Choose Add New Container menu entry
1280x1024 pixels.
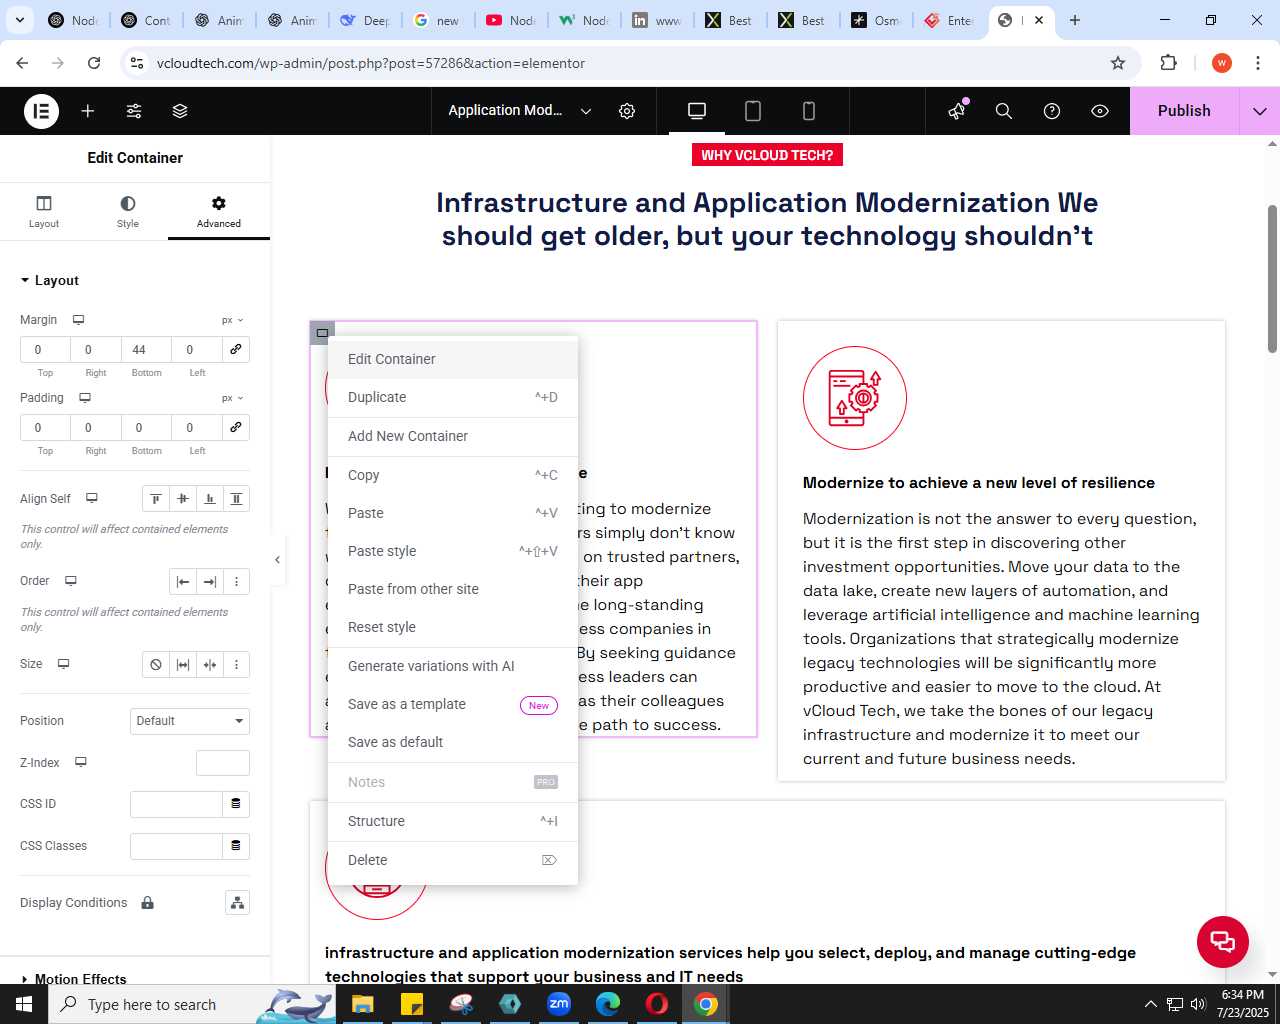pyautogui.click(x=453, y=436)
